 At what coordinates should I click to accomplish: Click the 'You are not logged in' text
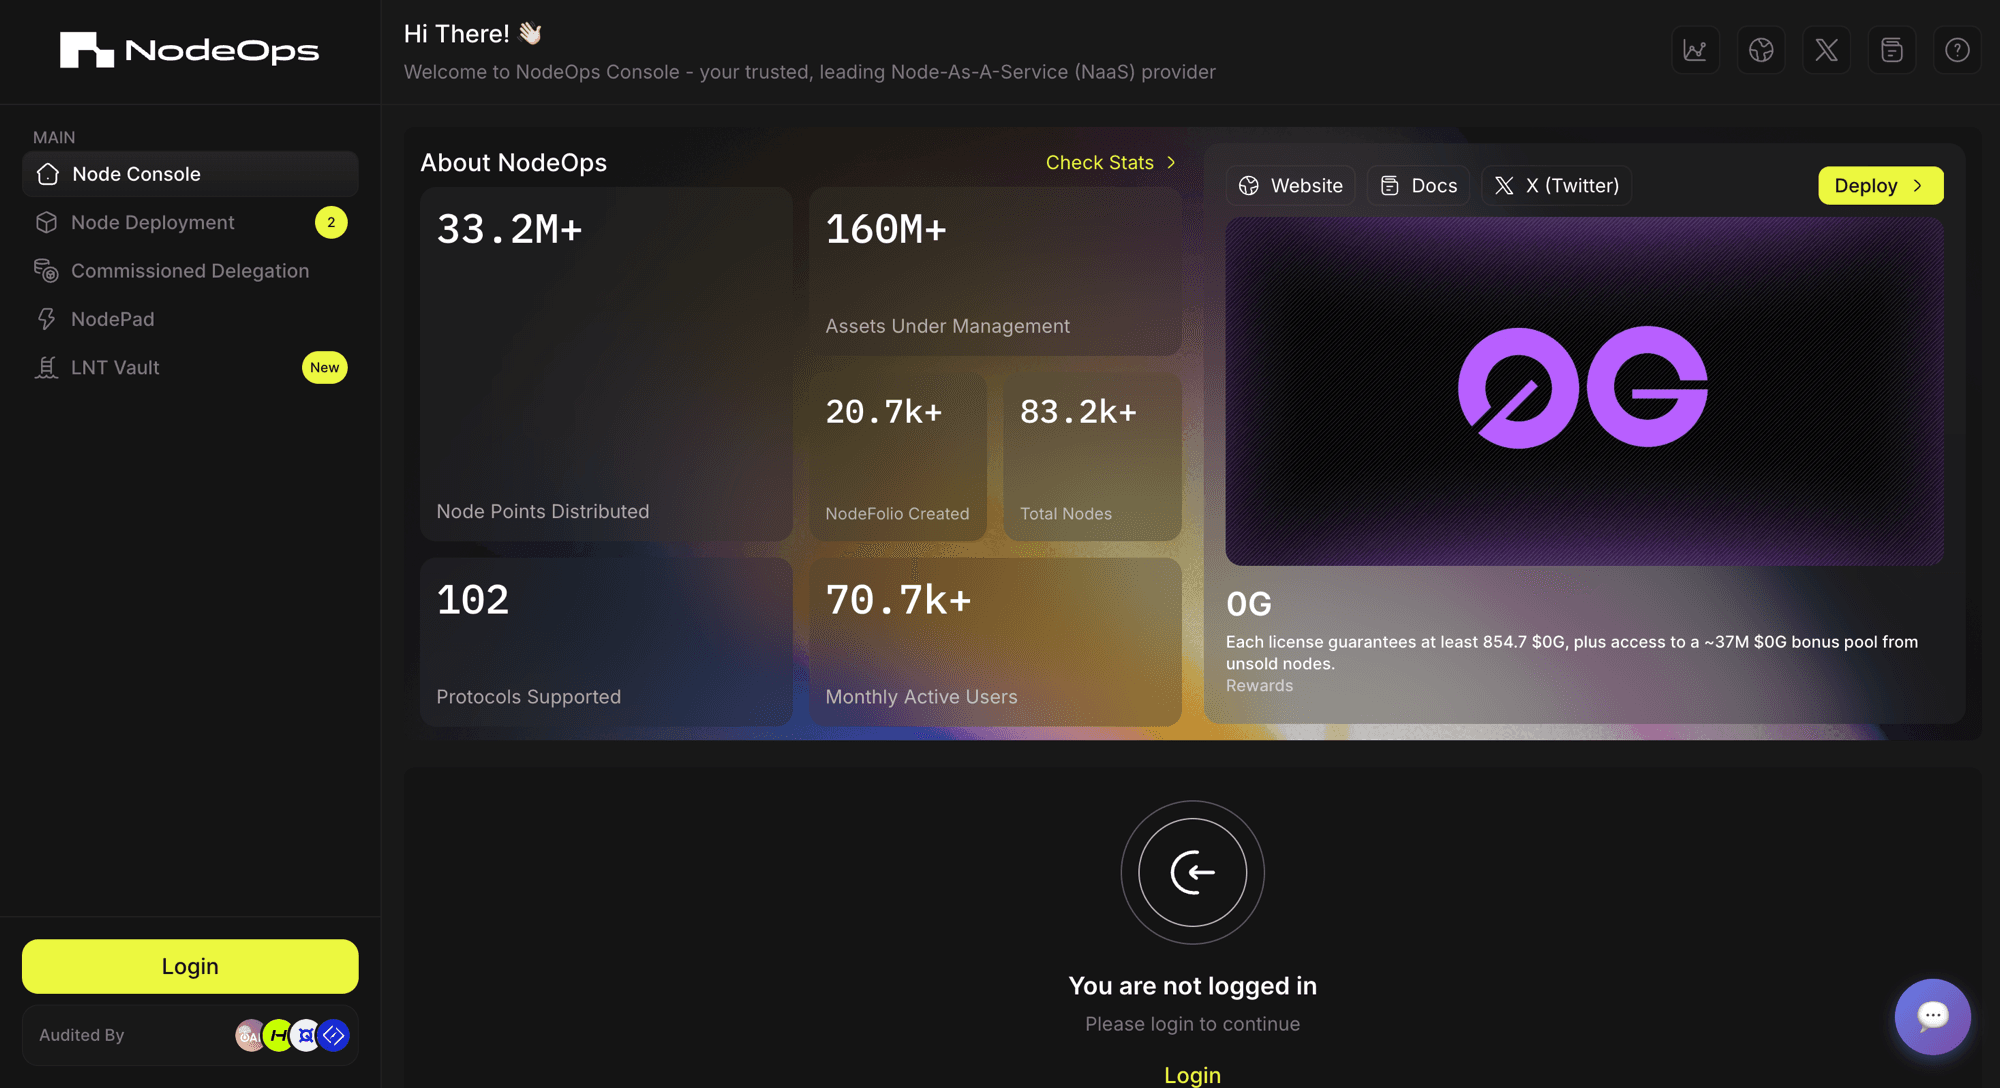[x=1192, y=986]
